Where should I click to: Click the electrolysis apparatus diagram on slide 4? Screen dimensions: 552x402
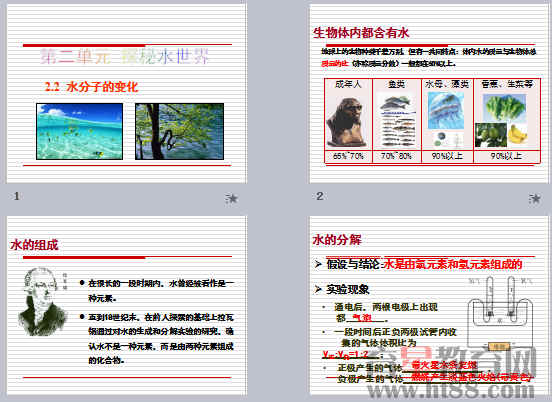point(500,313)
